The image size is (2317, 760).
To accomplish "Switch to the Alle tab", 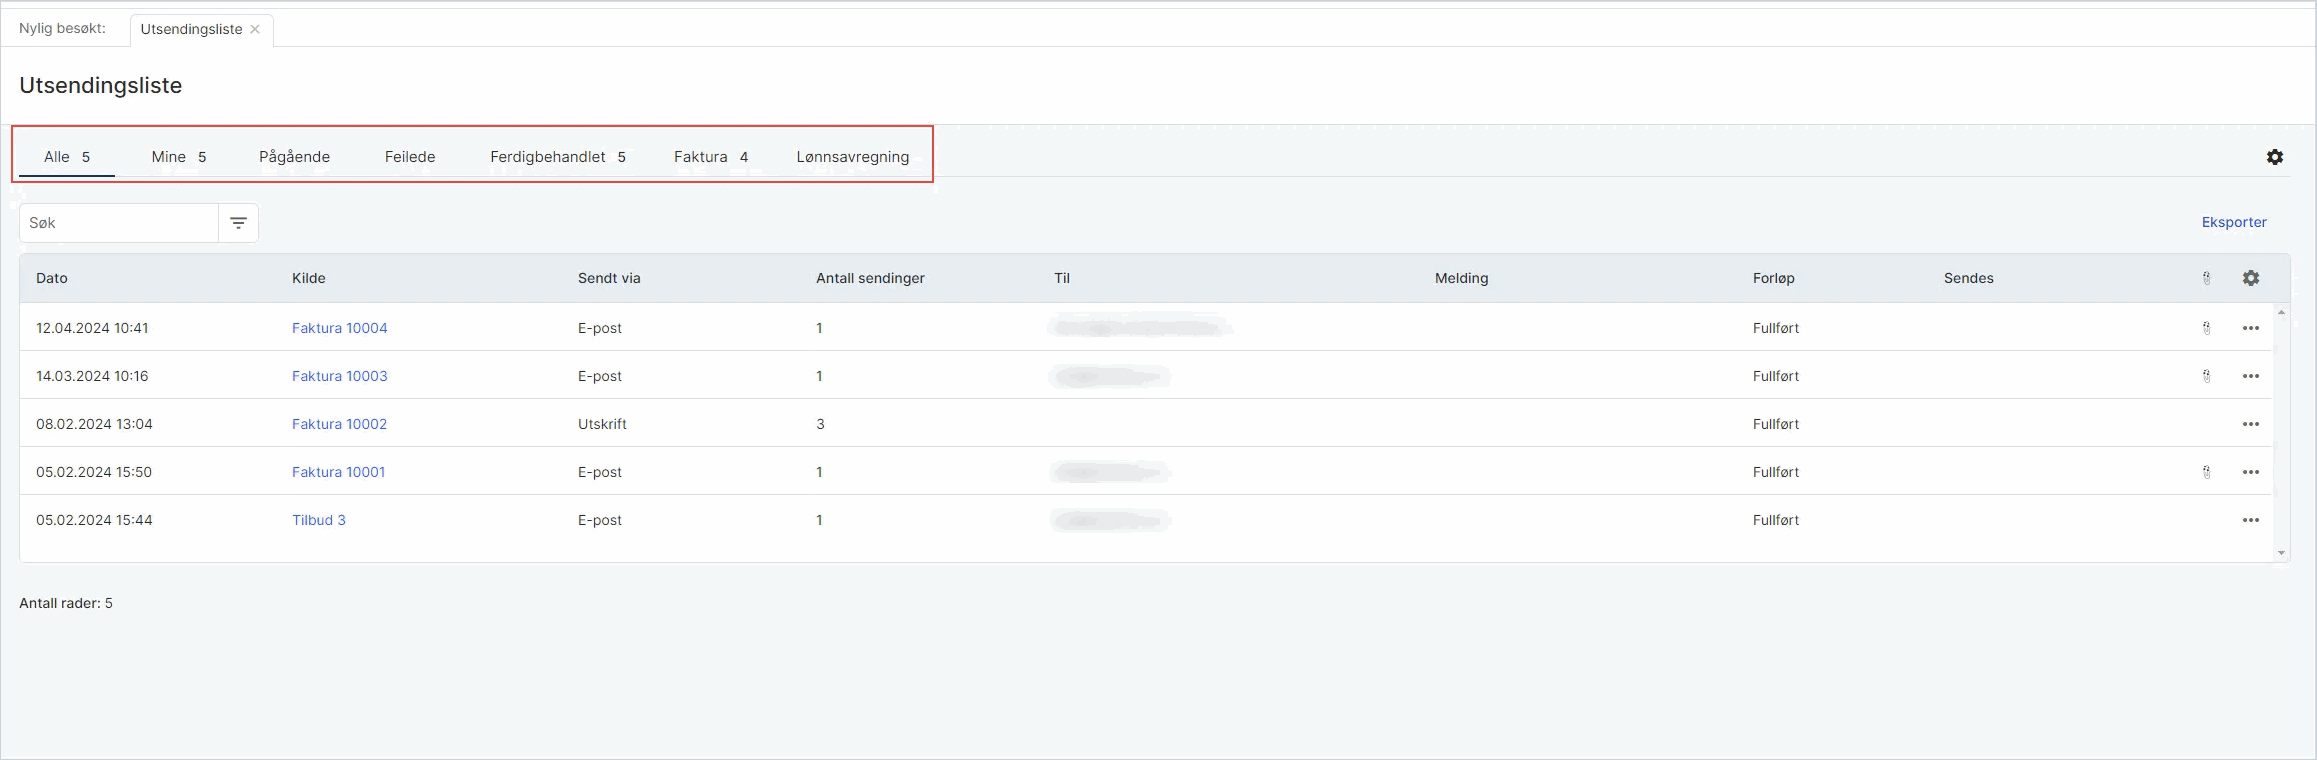I will click(67, 157).
